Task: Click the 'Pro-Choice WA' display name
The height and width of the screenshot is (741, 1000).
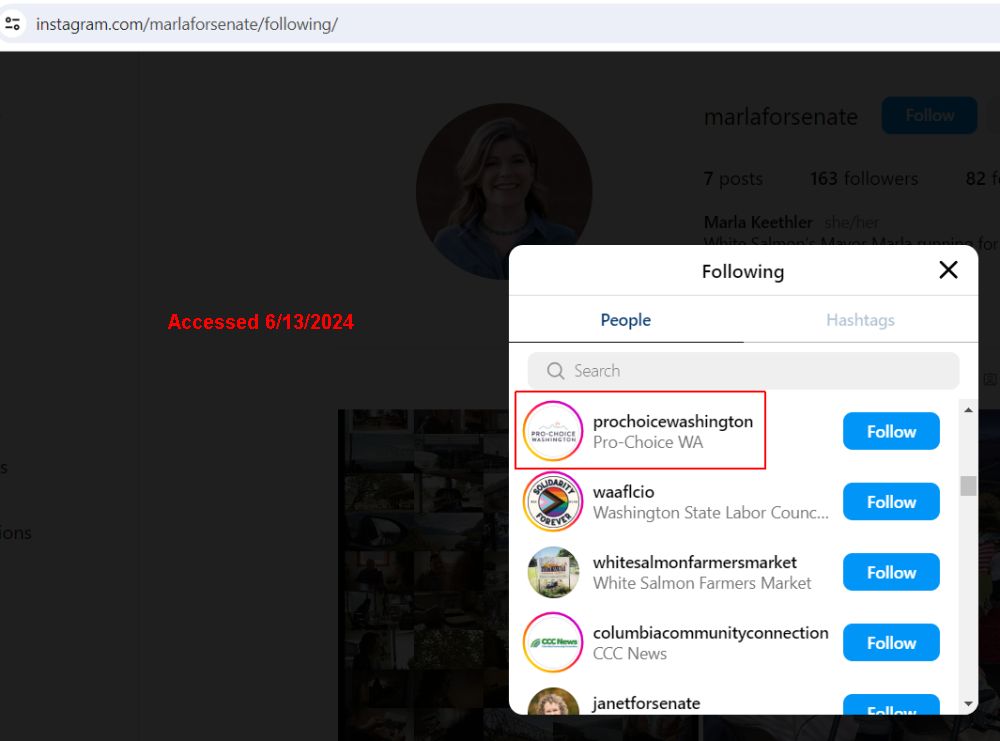Action: click(x=648, y=443)
